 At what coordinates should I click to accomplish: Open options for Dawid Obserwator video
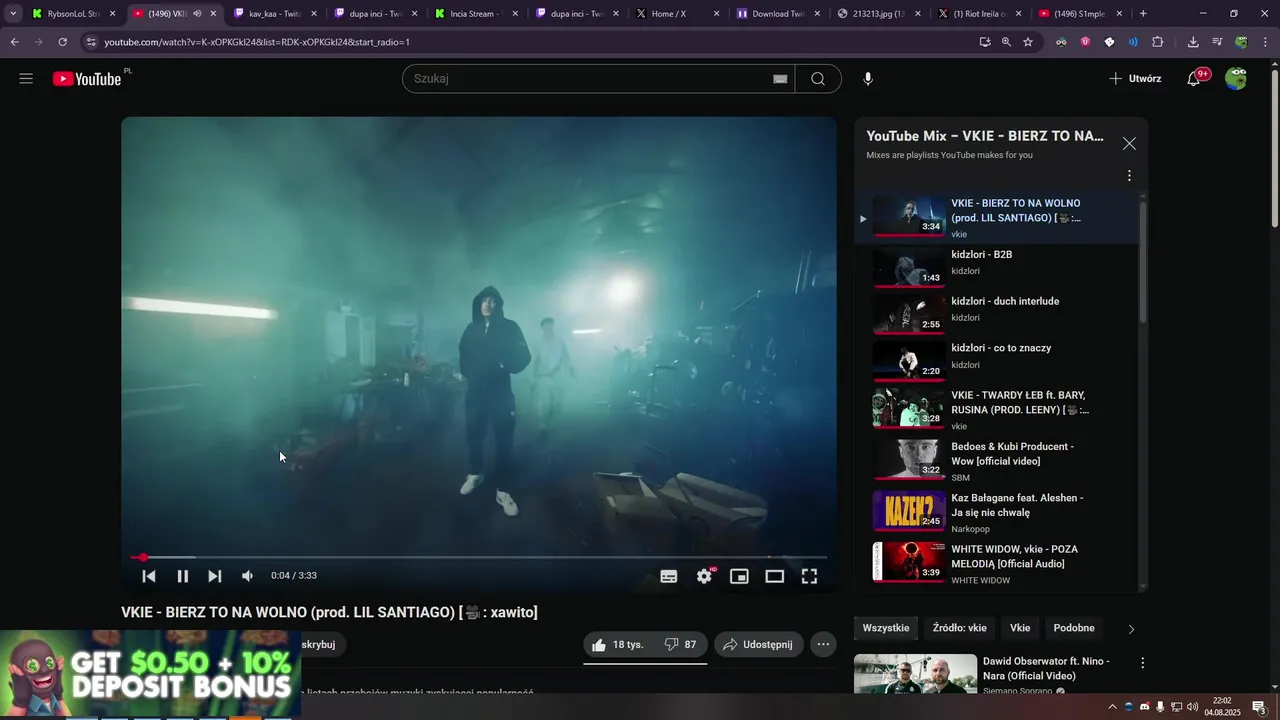click(x=1142, y=663)
